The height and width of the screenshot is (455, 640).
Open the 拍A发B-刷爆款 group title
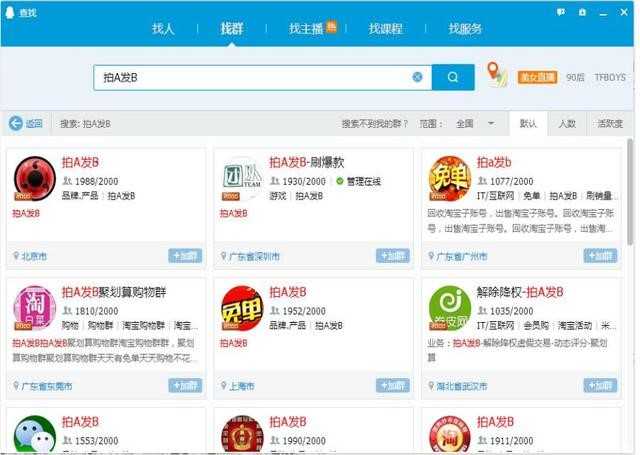tap(307, 162)
